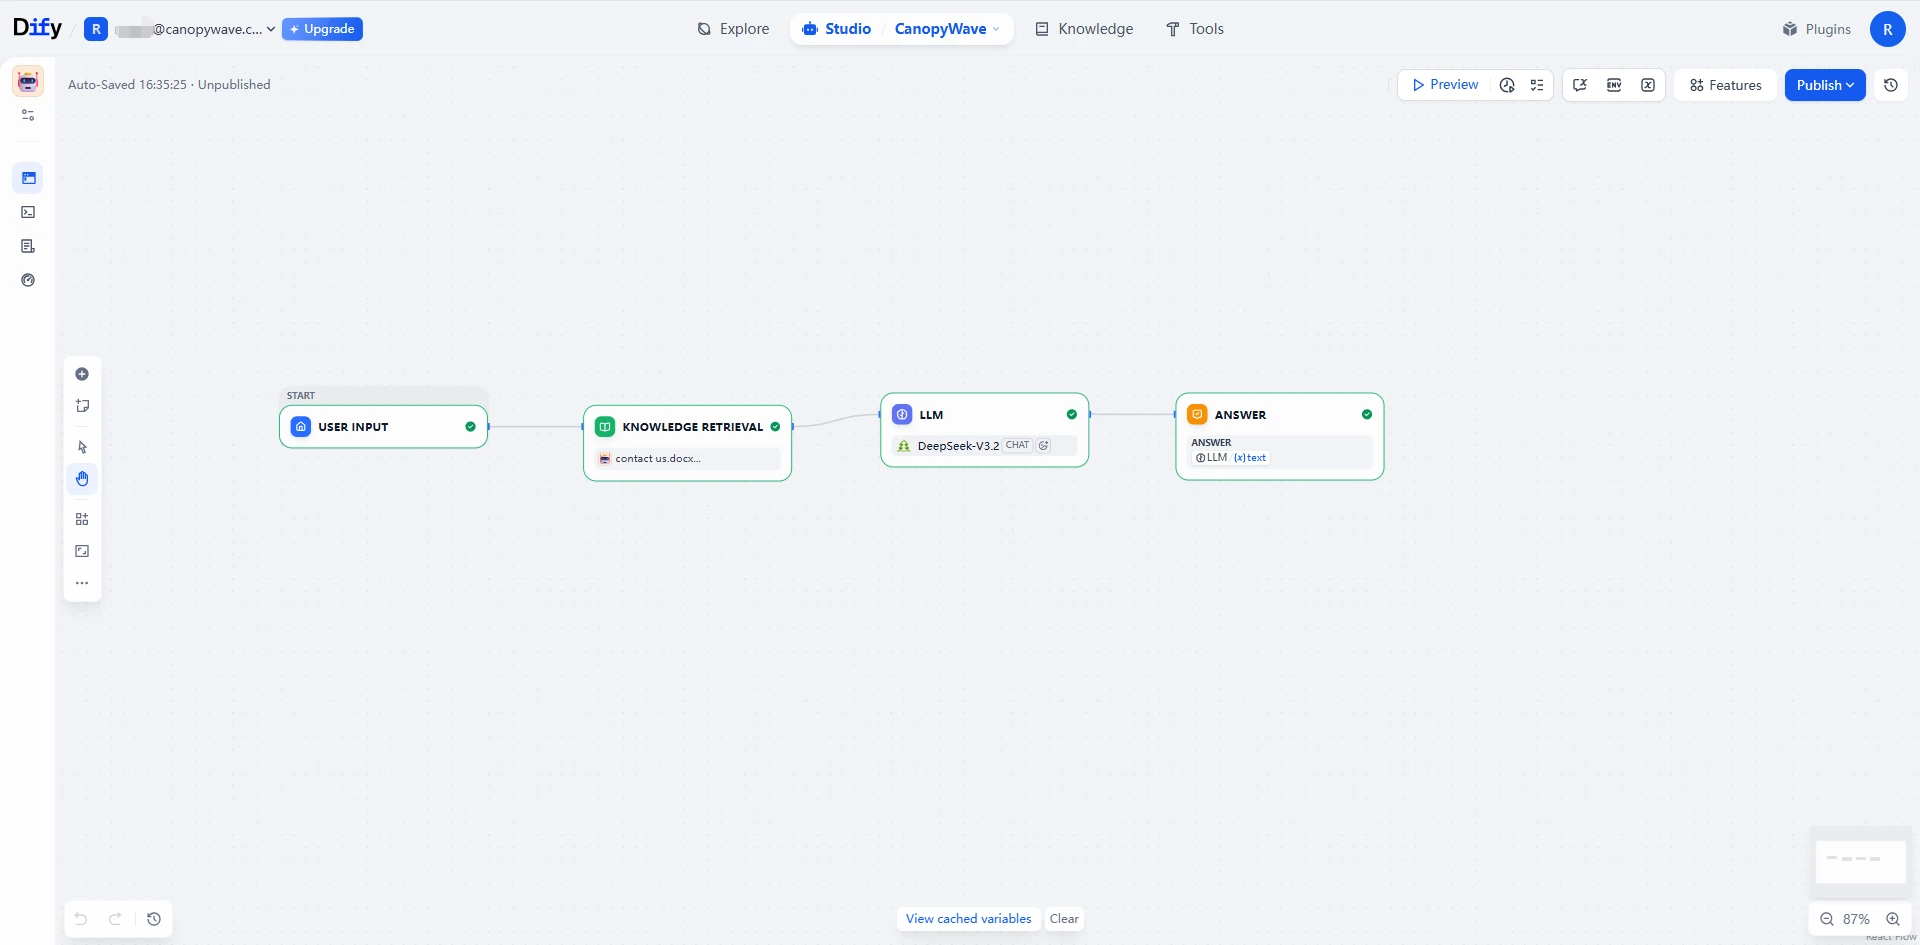The image size is (1920, 945).
Task: Go to the Knowledge tab
Action: (1084, 29)
